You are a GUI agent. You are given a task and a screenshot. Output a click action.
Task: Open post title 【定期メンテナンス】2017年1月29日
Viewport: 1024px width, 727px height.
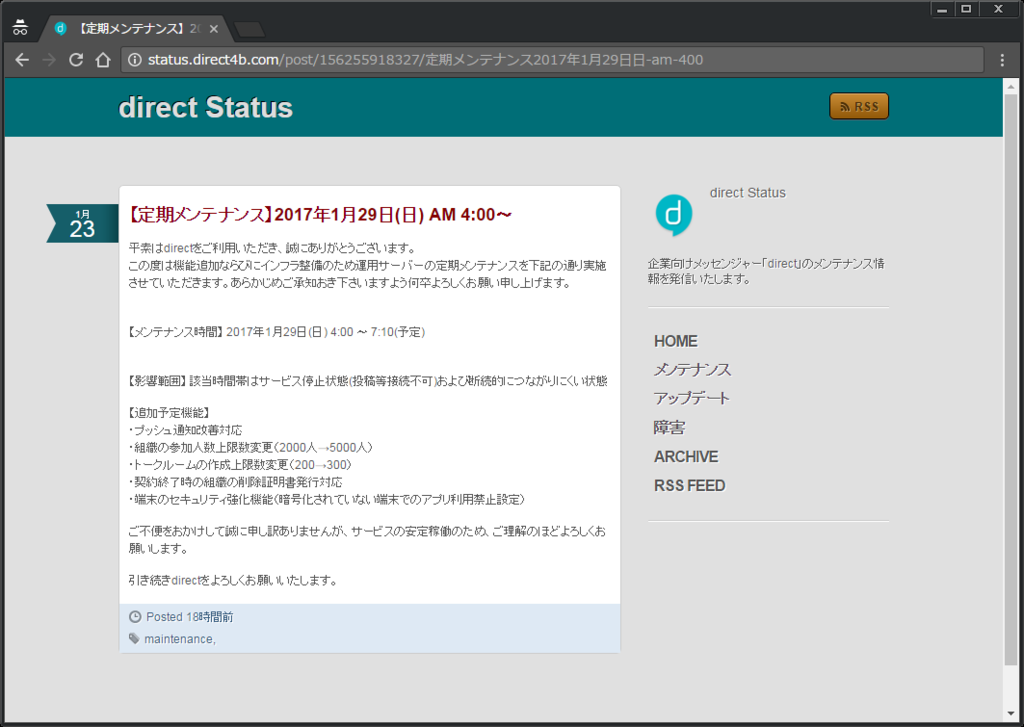[x=319, y=215]
